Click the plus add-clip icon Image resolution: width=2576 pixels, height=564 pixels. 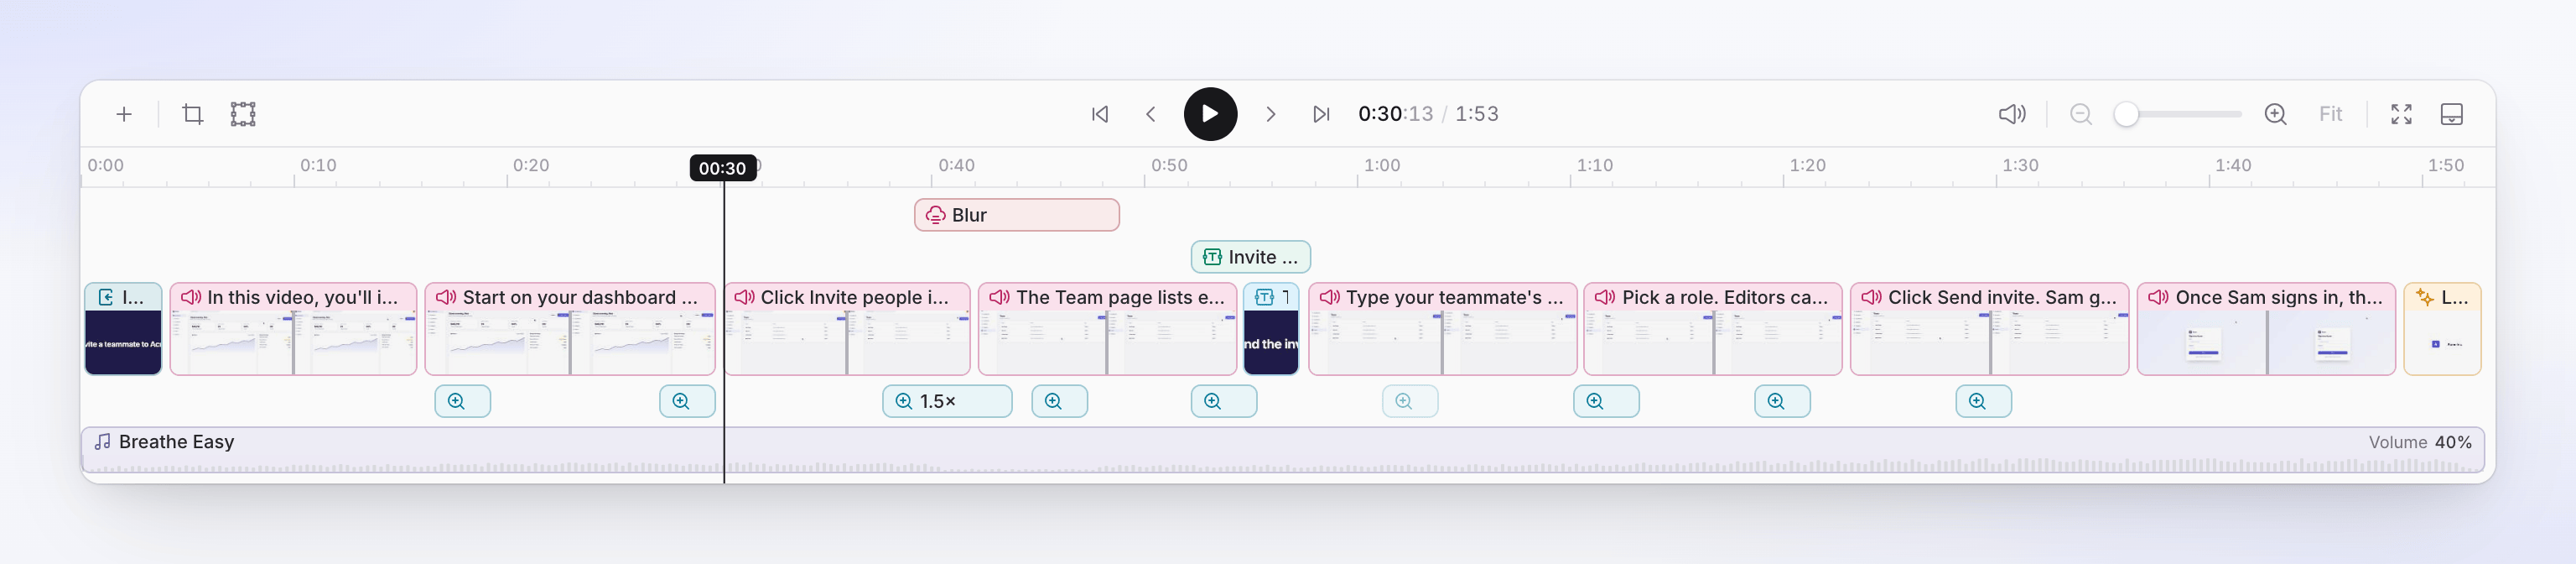tap(124, 114)
